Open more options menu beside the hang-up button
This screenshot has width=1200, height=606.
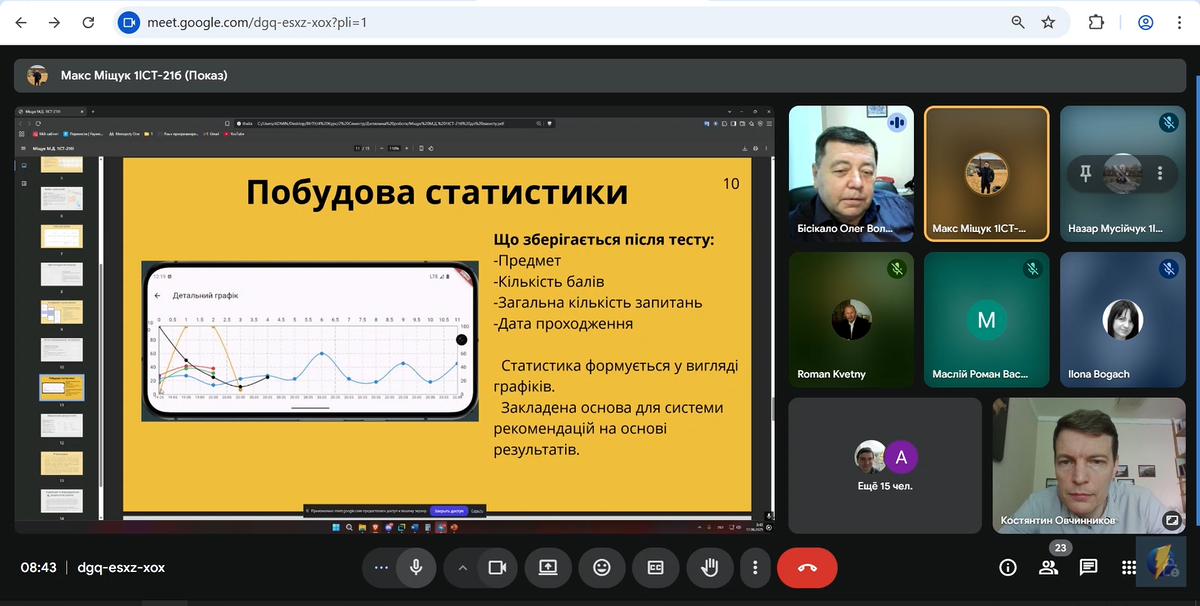tap(755, 567)
